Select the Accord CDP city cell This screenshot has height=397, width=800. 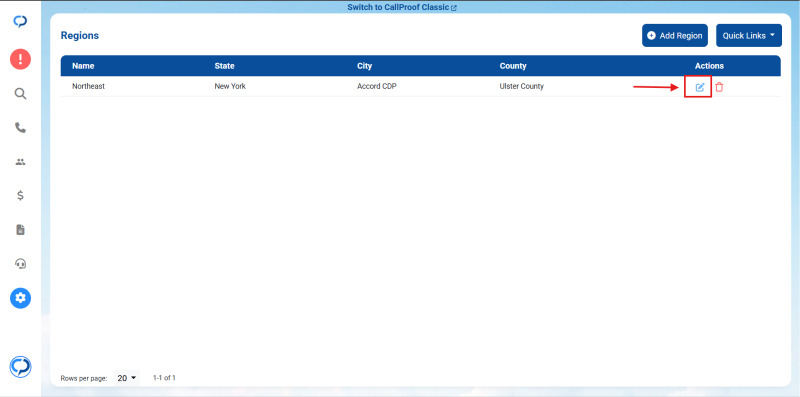tap(377, 86)
